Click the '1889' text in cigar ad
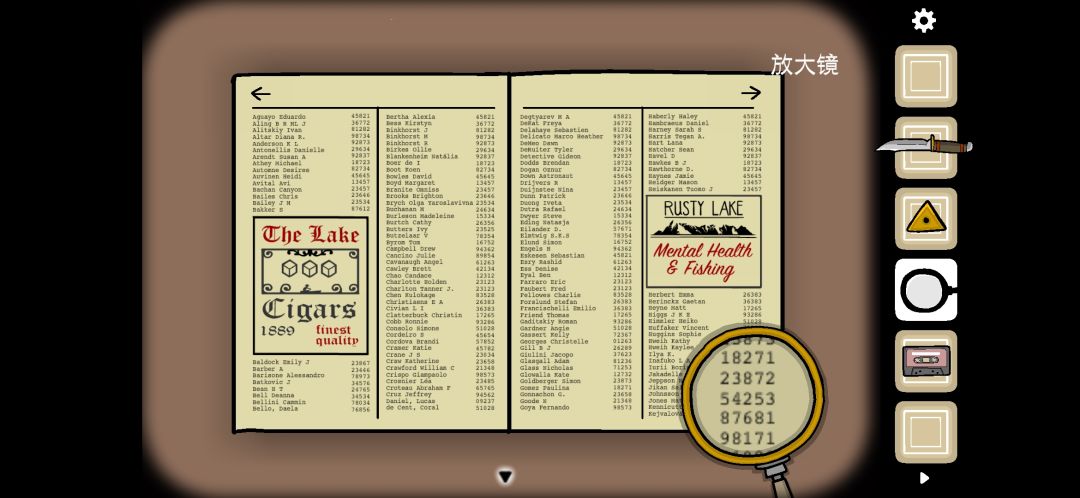 click(278, 331)
